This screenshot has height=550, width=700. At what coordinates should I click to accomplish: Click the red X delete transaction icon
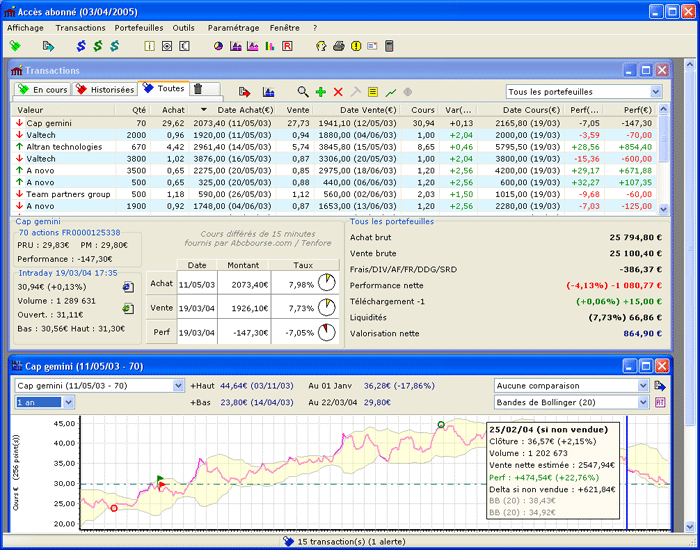click(338, 92)
